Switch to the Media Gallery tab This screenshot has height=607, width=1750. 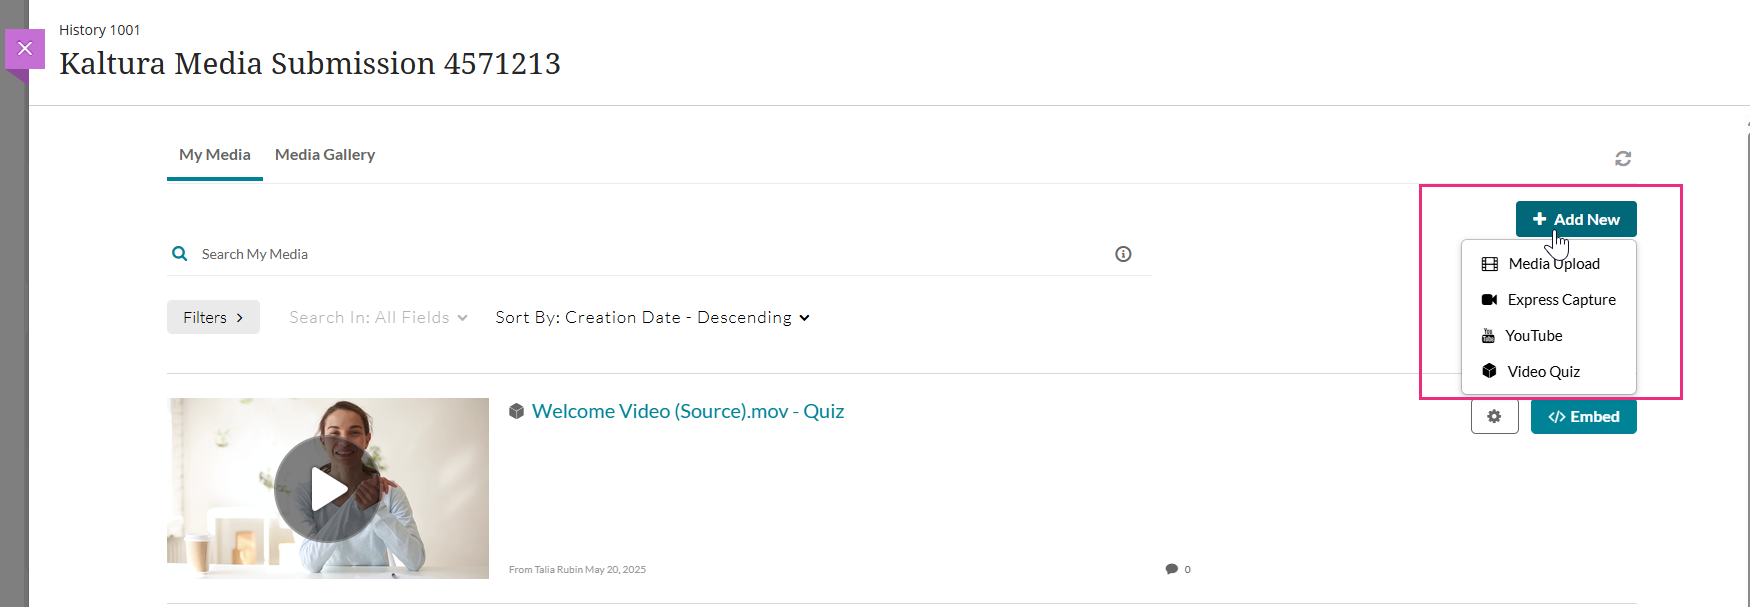(x=325, y=155)
